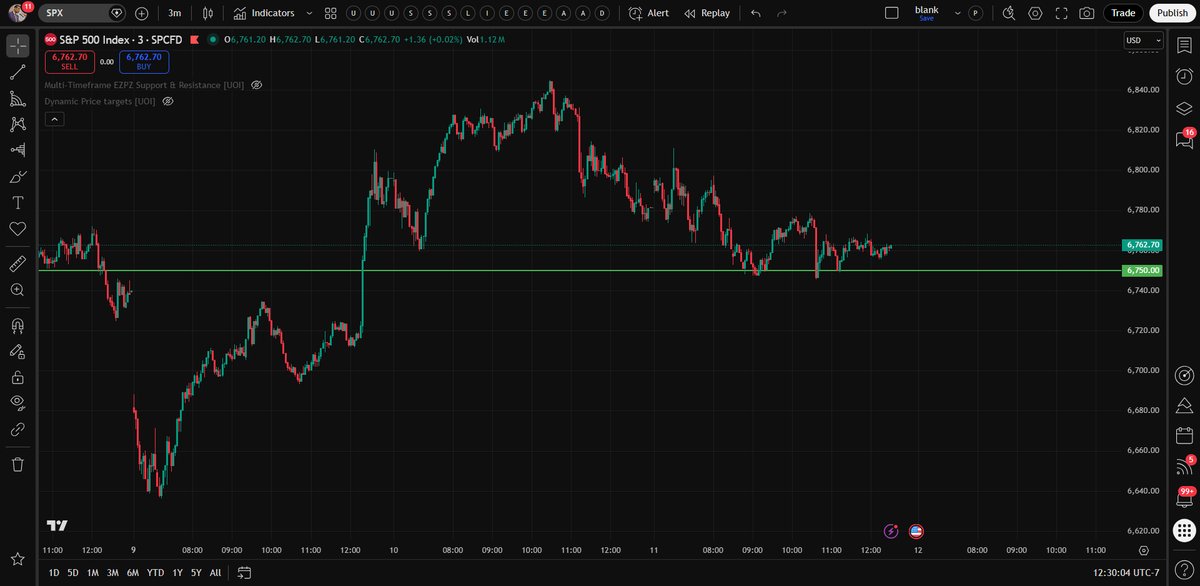Select the Trend line drawing tool

17,72
